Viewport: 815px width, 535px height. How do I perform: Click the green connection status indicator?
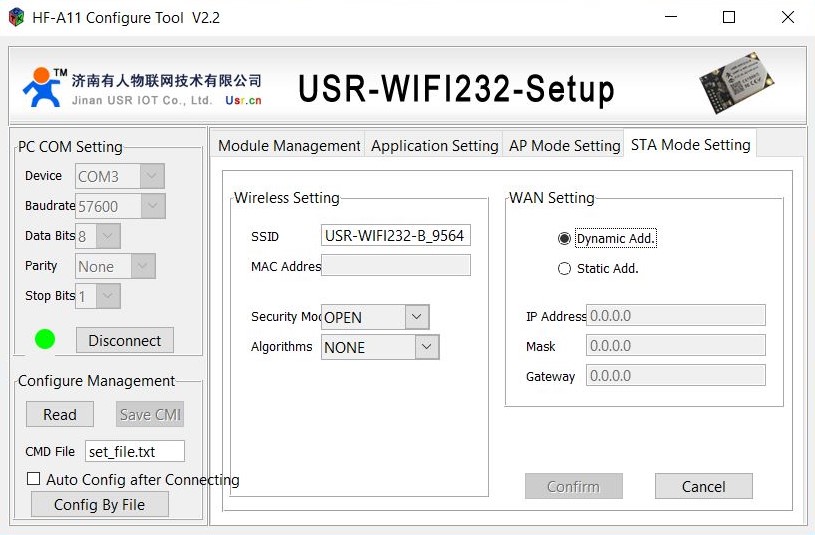click(45, 340)
